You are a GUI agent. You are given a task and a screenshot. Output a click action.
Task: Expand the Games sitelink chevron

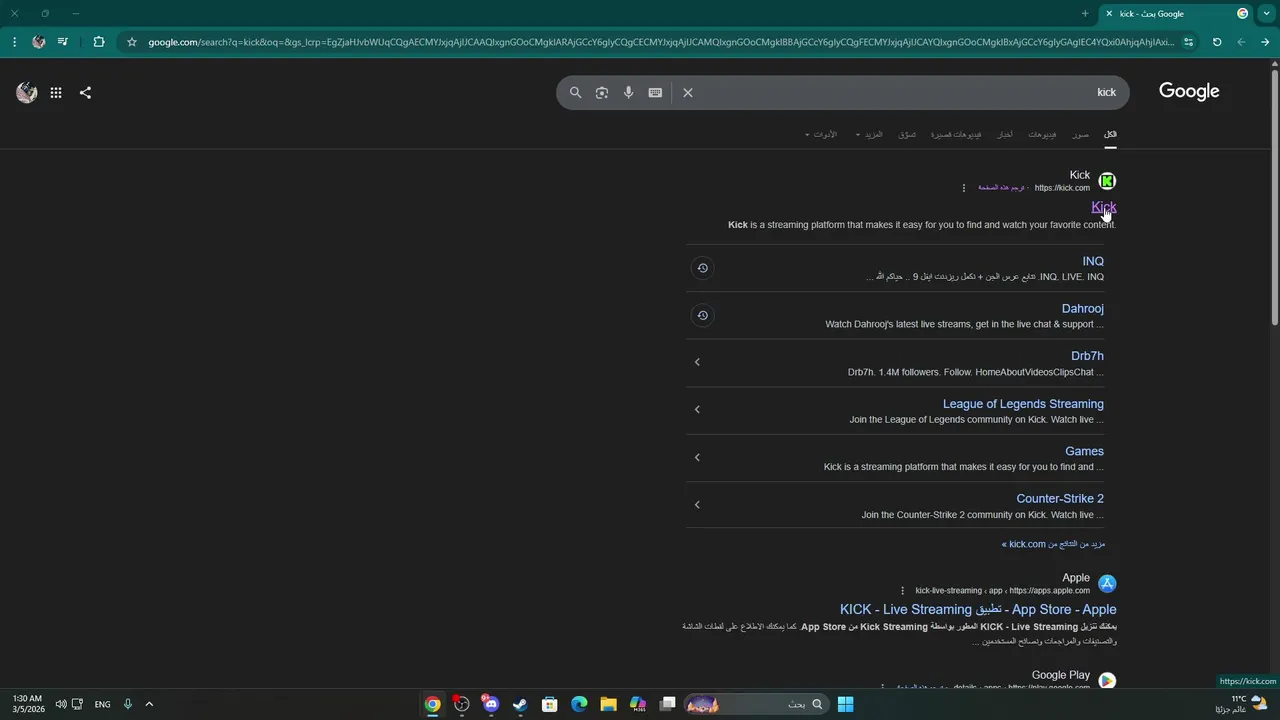point(697,457)
